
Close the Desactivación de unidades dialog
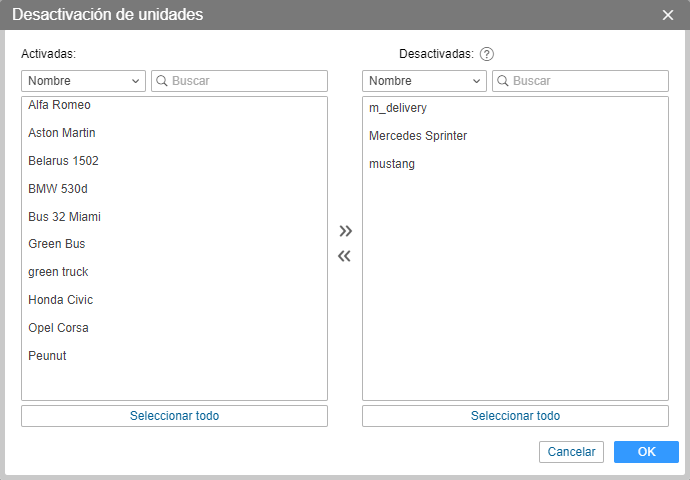click(x=668, y=15)
